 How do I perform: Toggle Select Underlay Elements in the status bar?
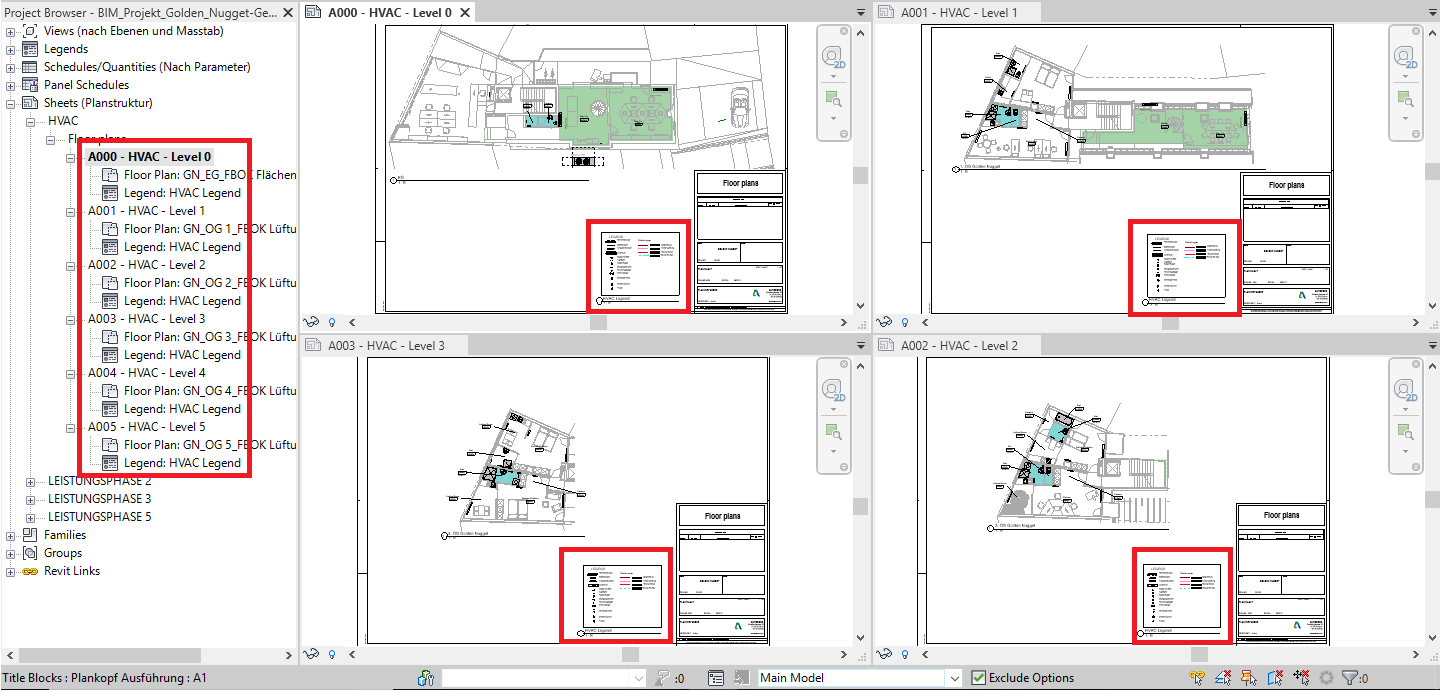(1223, 678)
